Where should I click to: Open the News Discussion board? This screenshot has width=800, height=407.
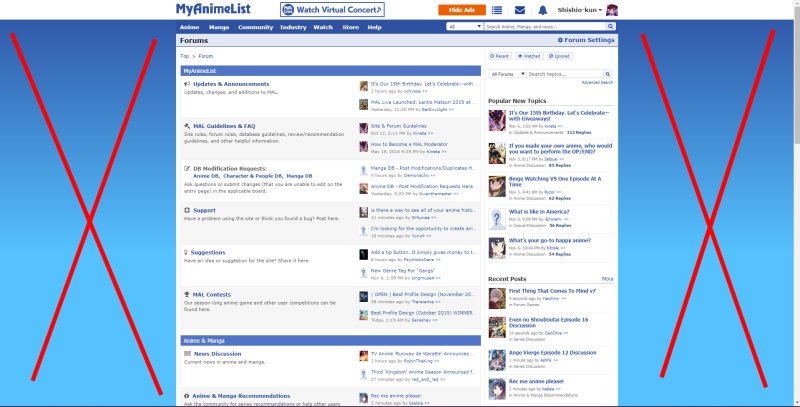217,354
